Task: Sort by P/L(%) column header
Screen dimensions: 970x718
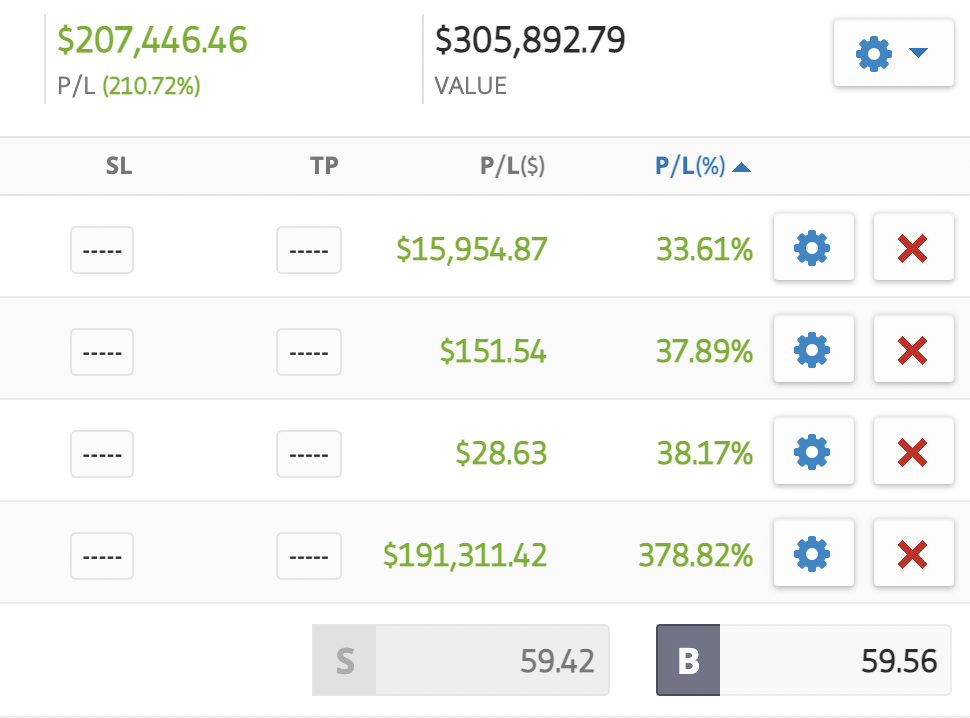Action: click(x=690, y=166)
